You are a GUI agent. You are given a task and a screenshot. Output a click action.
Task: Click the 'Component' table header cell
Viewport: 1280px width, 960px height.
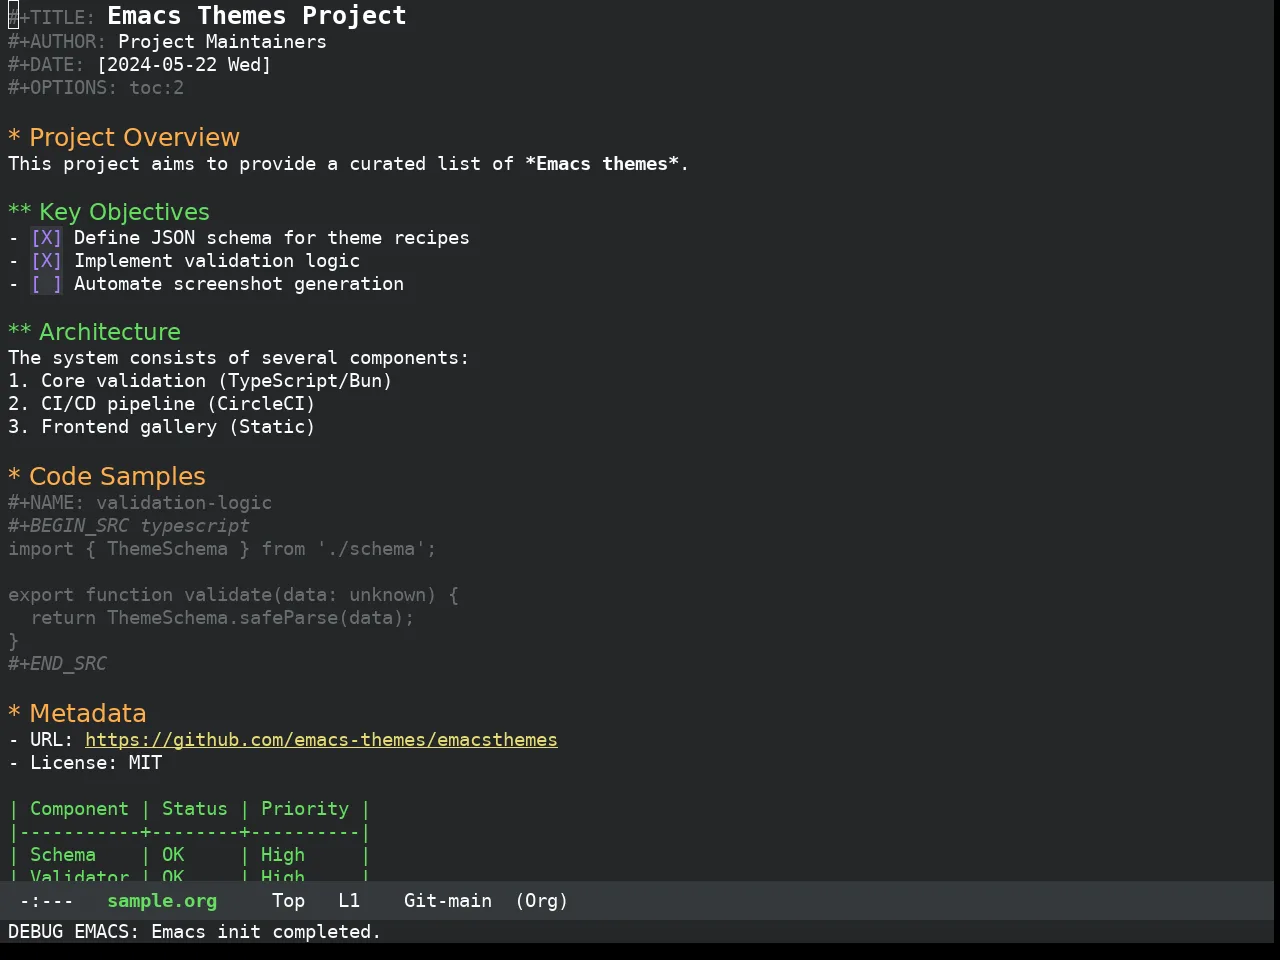(x=79, y=809)
